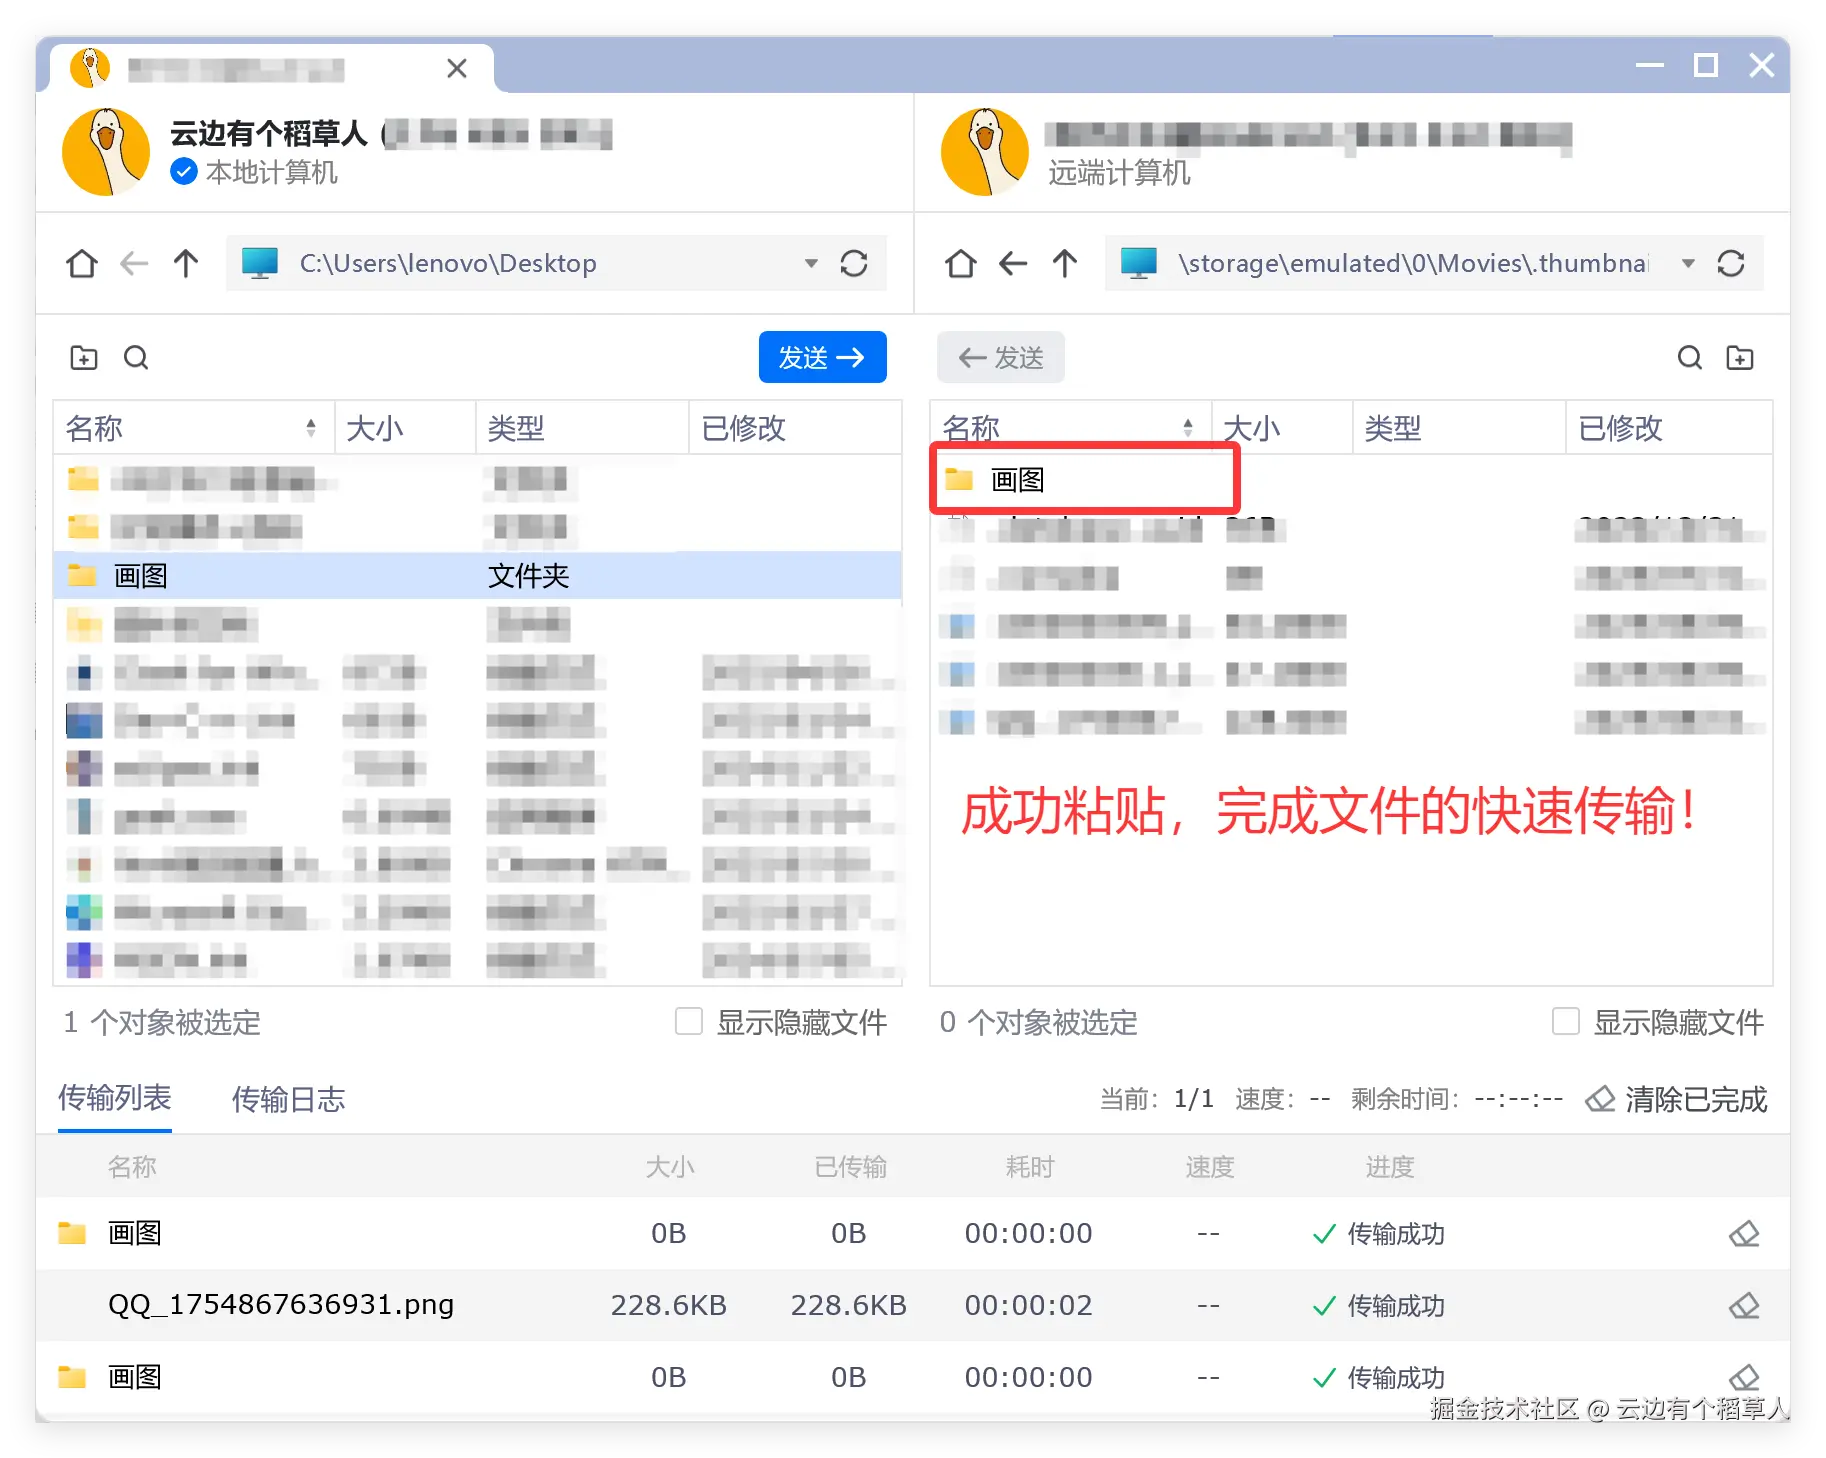This screenshot has height=1458, width=1826.
Task: Select the 画图 folder in remote list
Action: click(x=1086, y=480)
